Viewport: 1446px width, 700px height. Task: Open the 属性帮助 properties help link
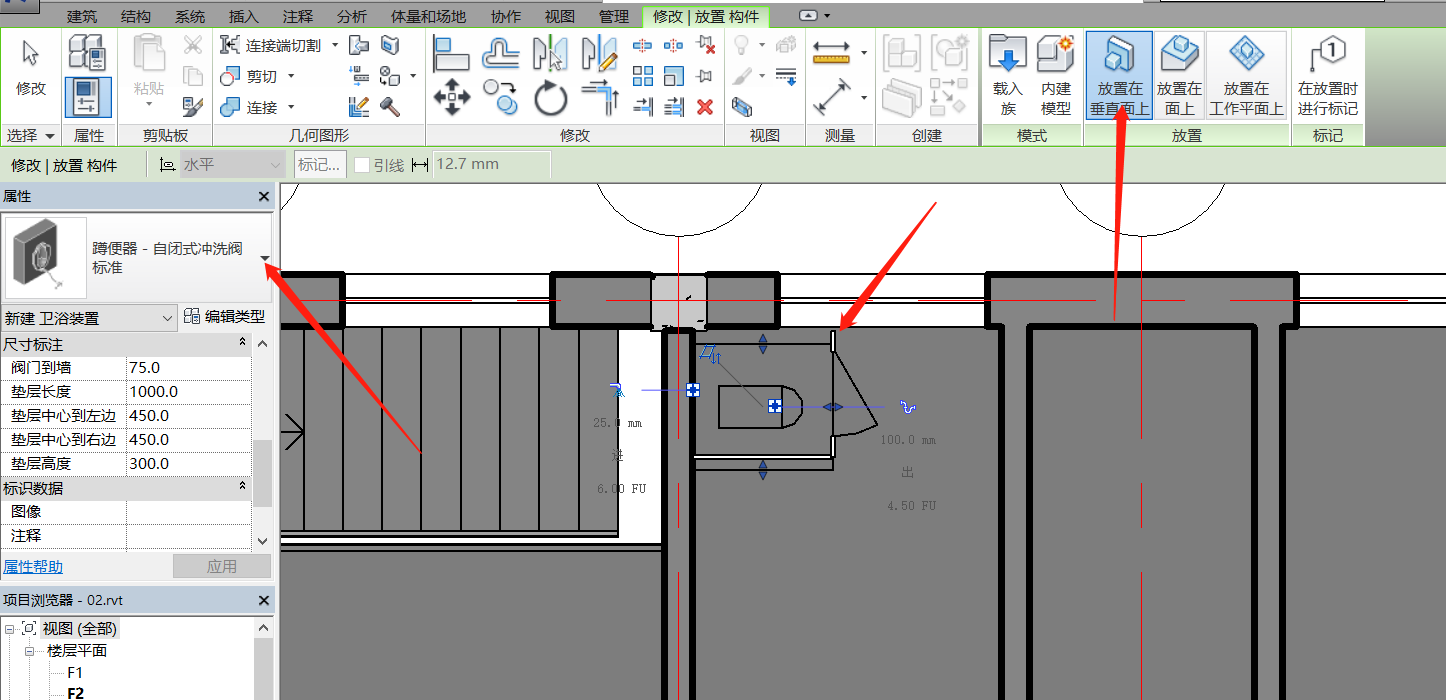[x=33, y=567]
